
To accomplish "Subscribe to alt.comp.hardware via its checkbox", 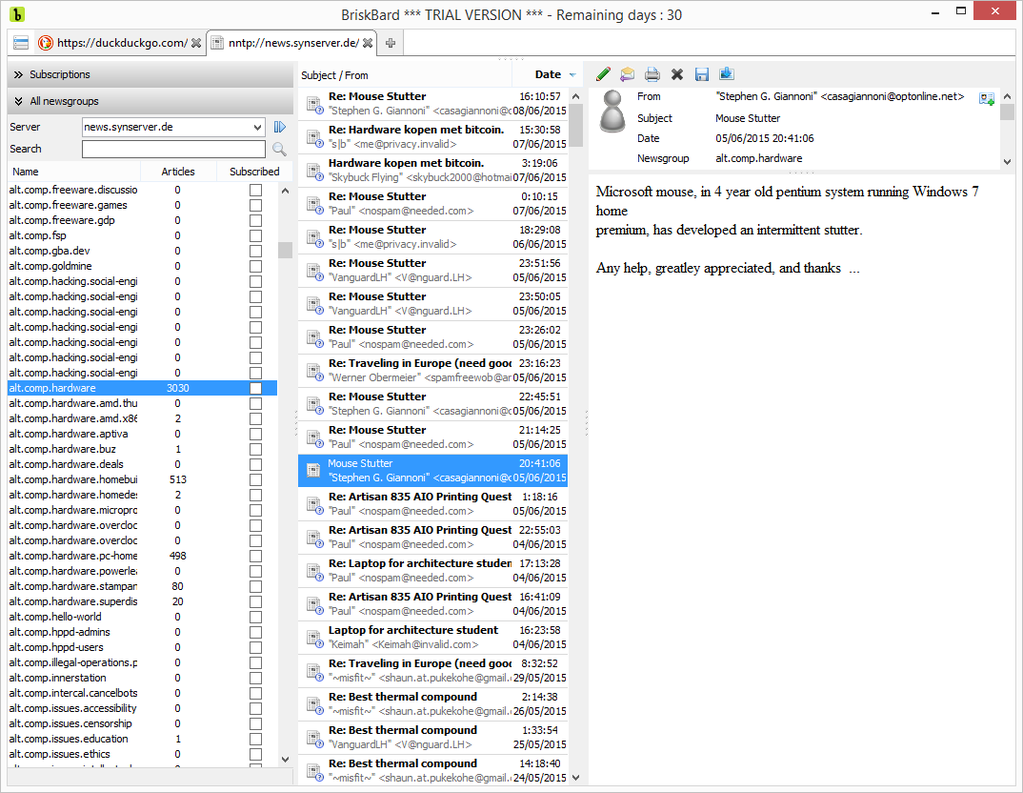I will coord(256,388).
